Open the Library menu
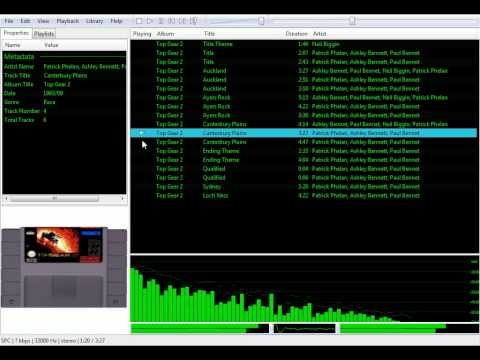 pyautogui.click(x=95, y=21)
